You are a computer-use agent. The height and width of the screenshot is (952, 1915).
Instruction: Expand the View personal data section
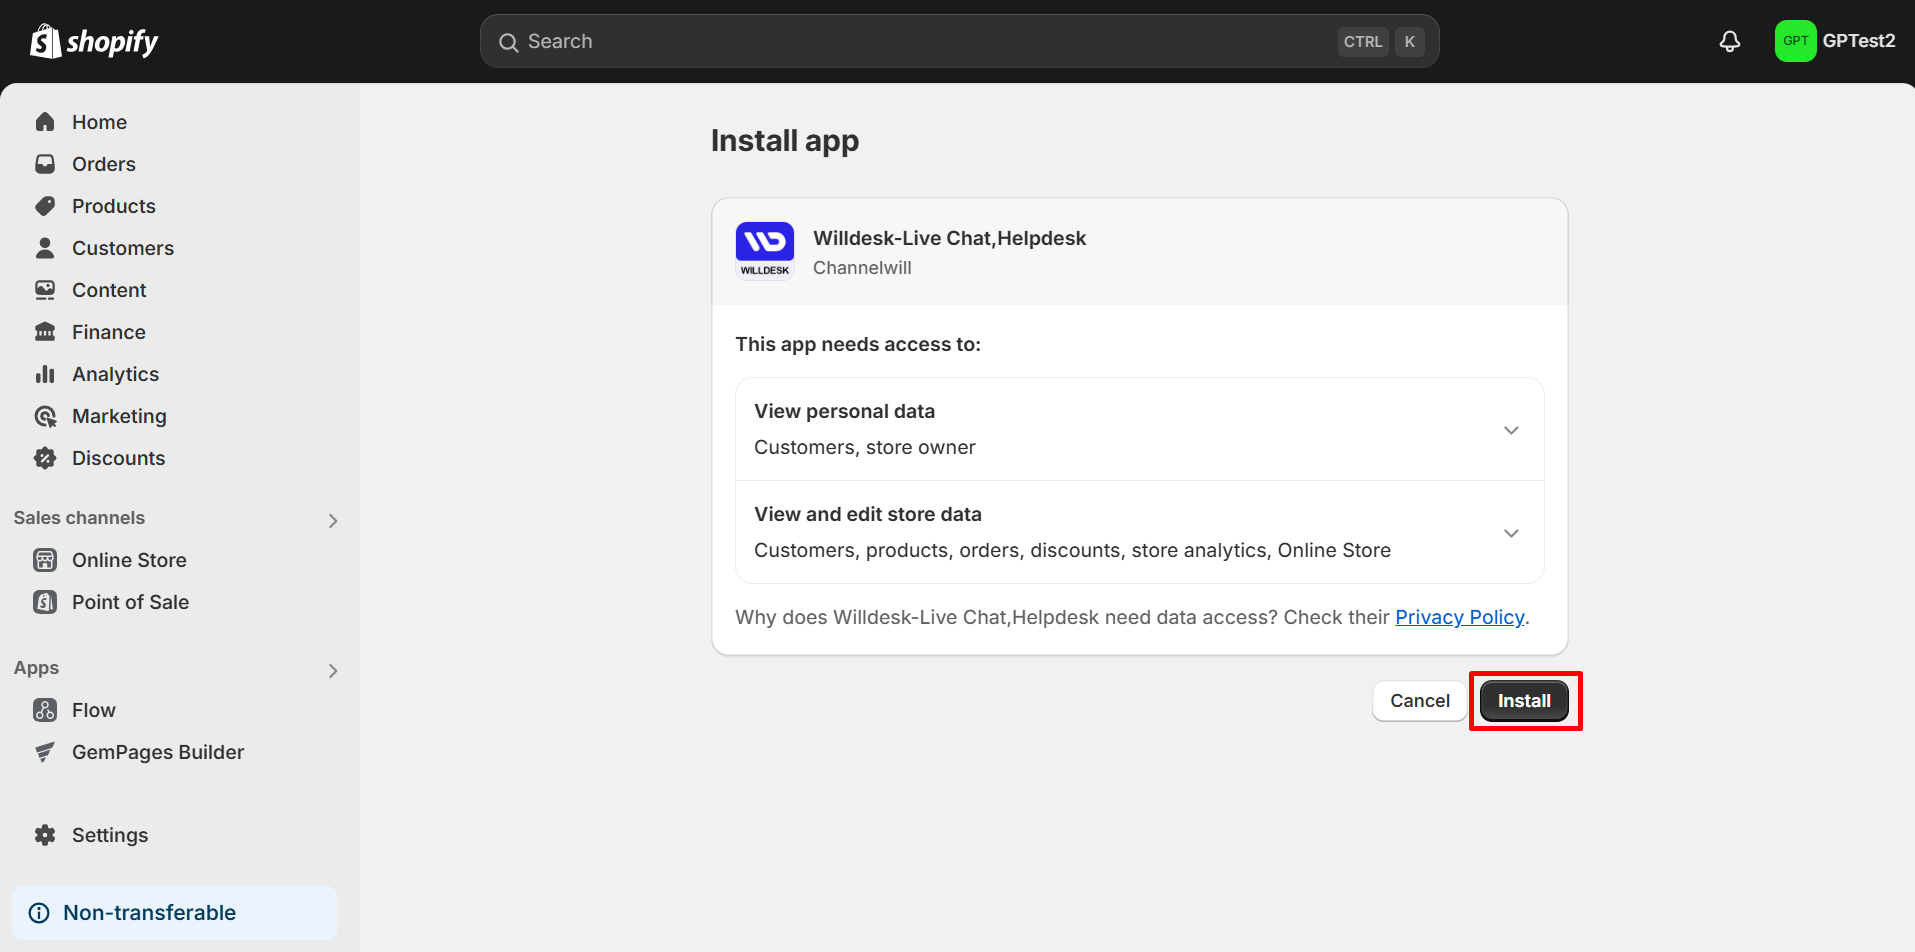1510,429
